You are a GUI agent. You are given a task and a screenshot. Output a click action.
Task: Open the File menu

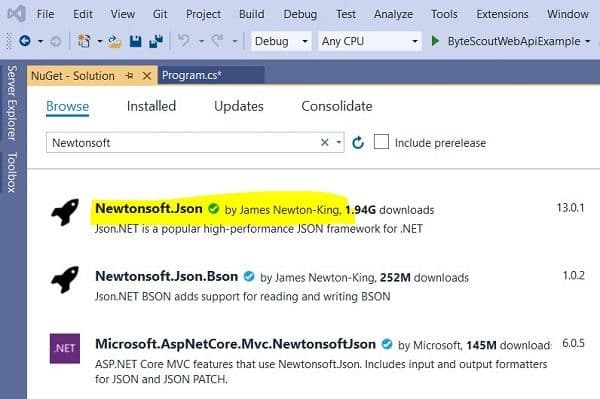45,14
